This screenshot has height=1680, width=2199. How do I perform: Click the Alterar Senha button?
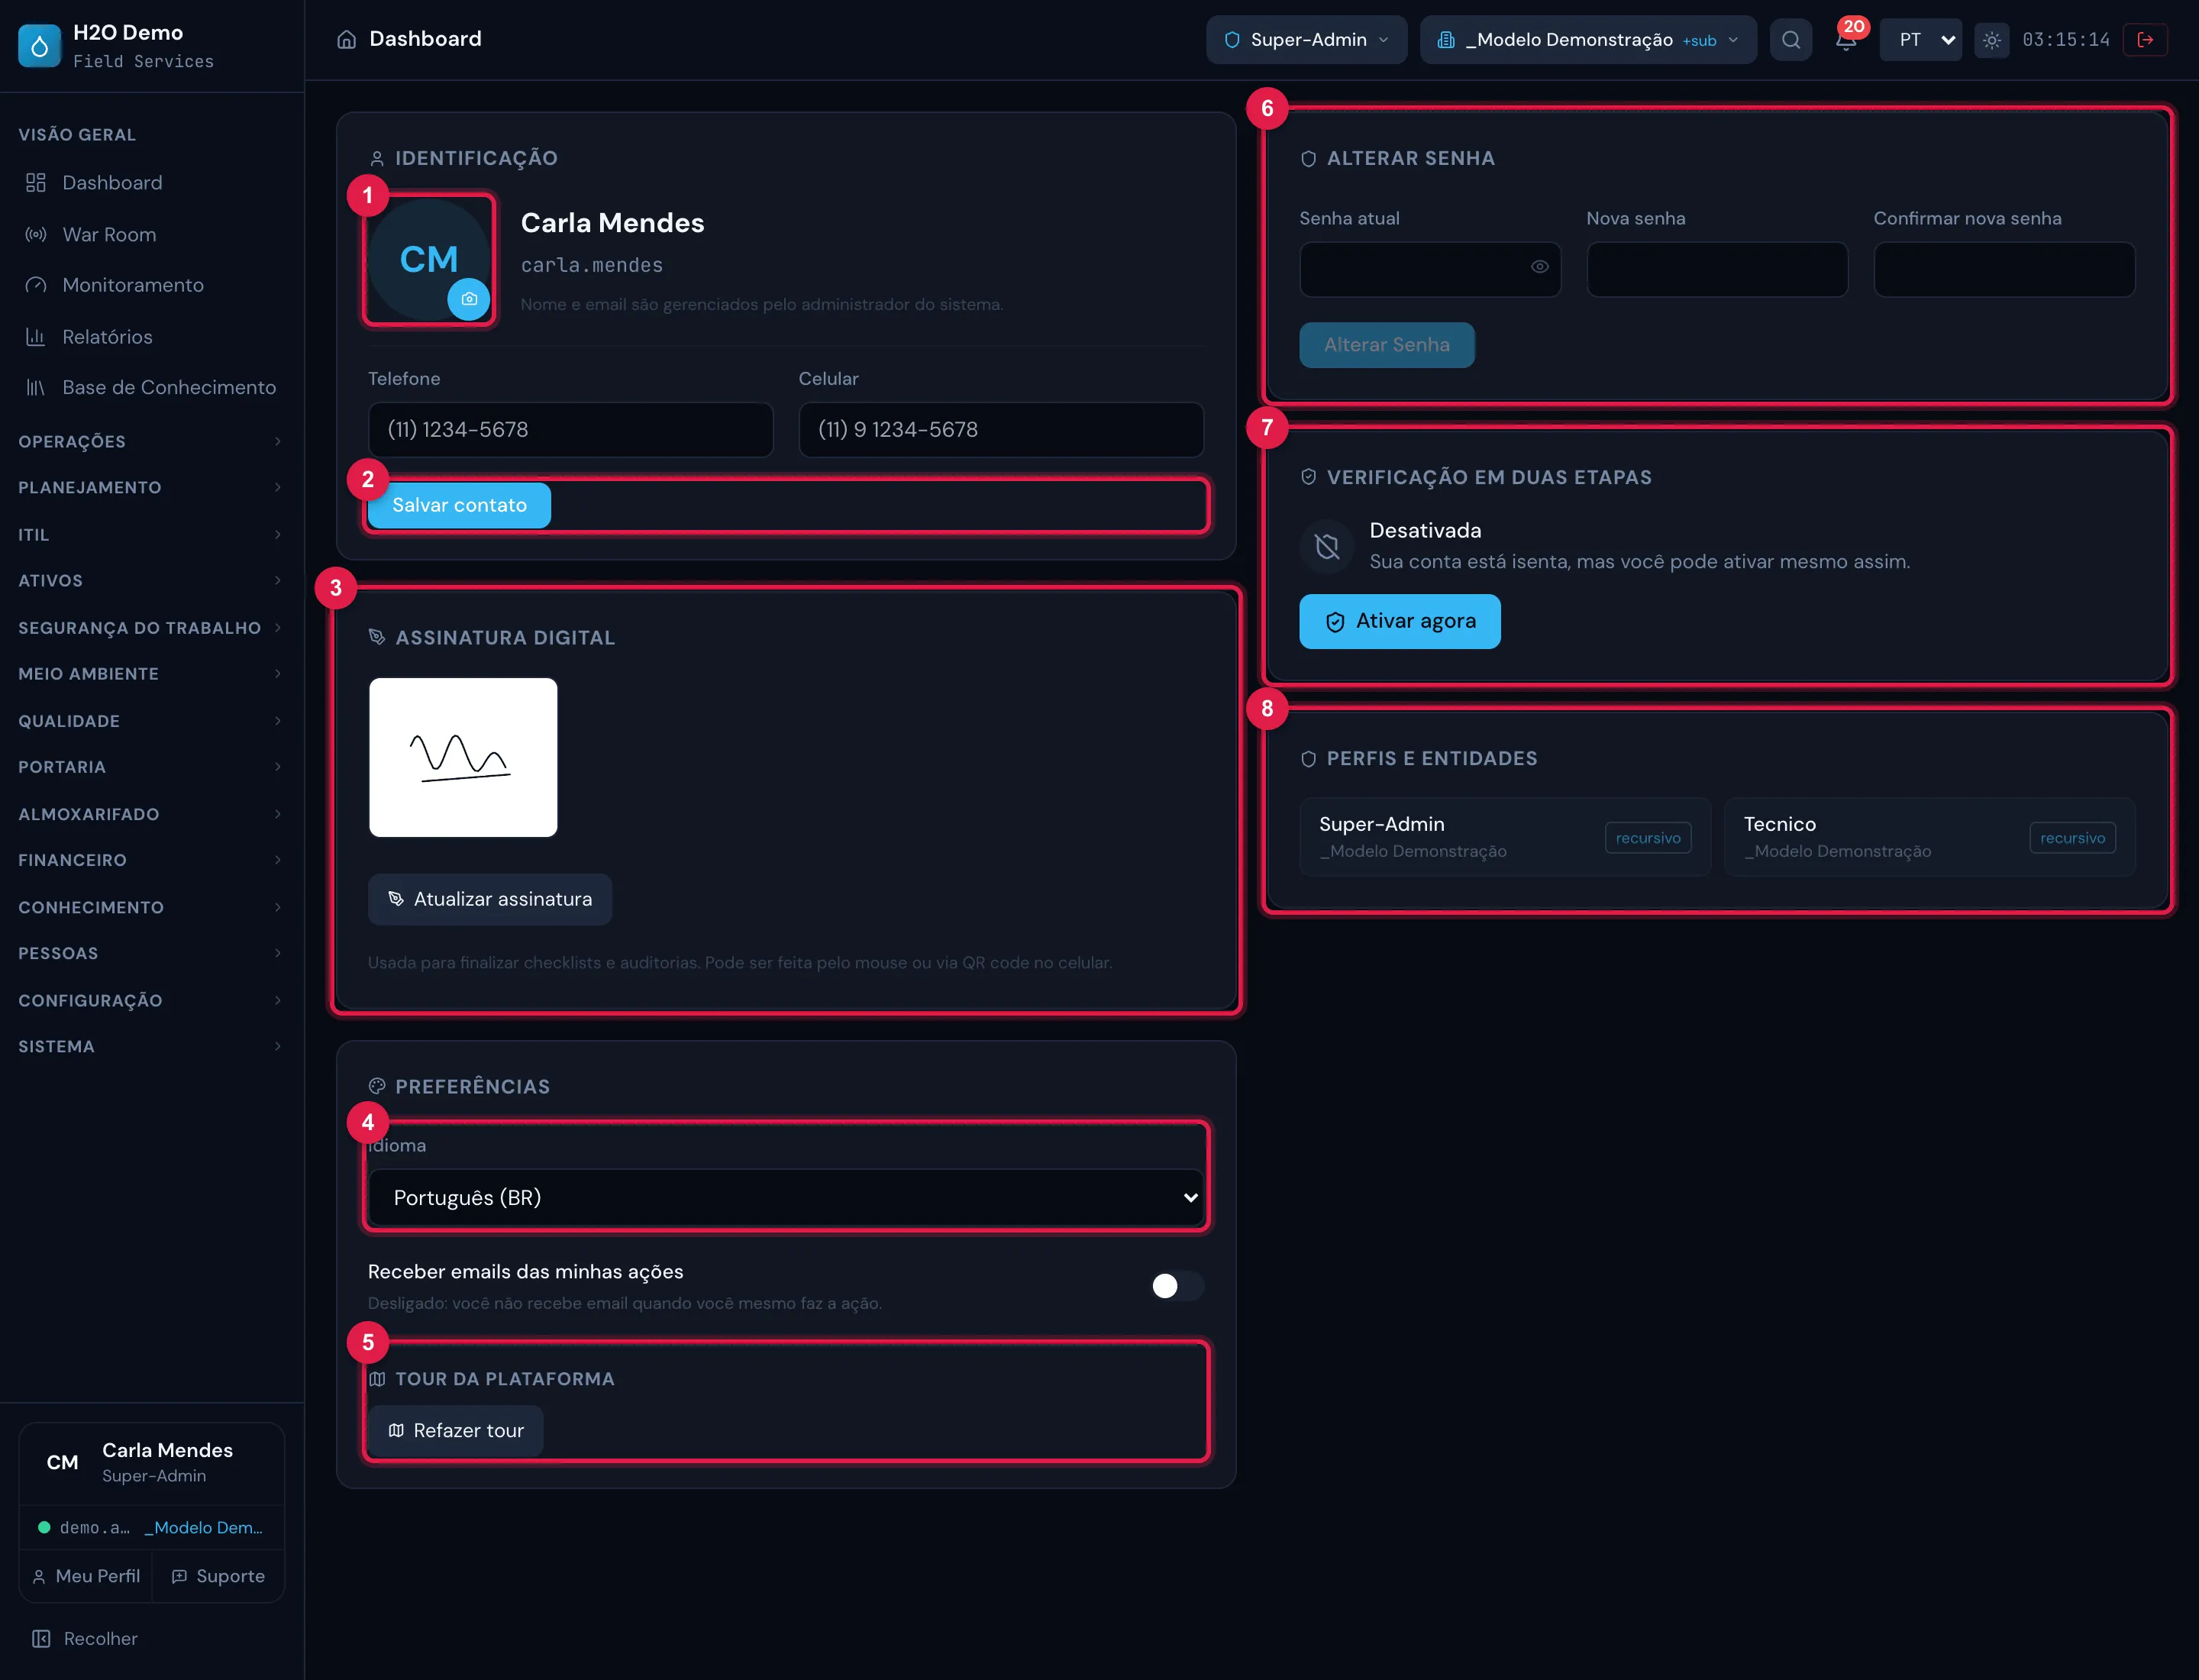point(1387,345)
